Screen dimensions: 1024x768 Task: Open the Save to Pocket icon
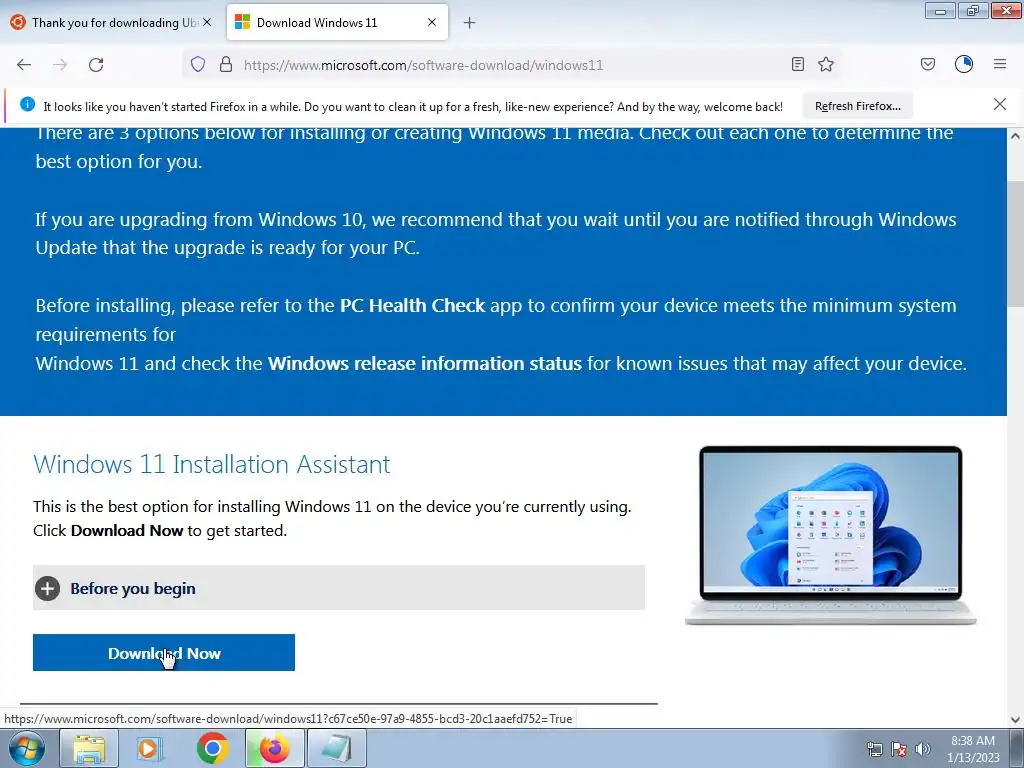928,65
